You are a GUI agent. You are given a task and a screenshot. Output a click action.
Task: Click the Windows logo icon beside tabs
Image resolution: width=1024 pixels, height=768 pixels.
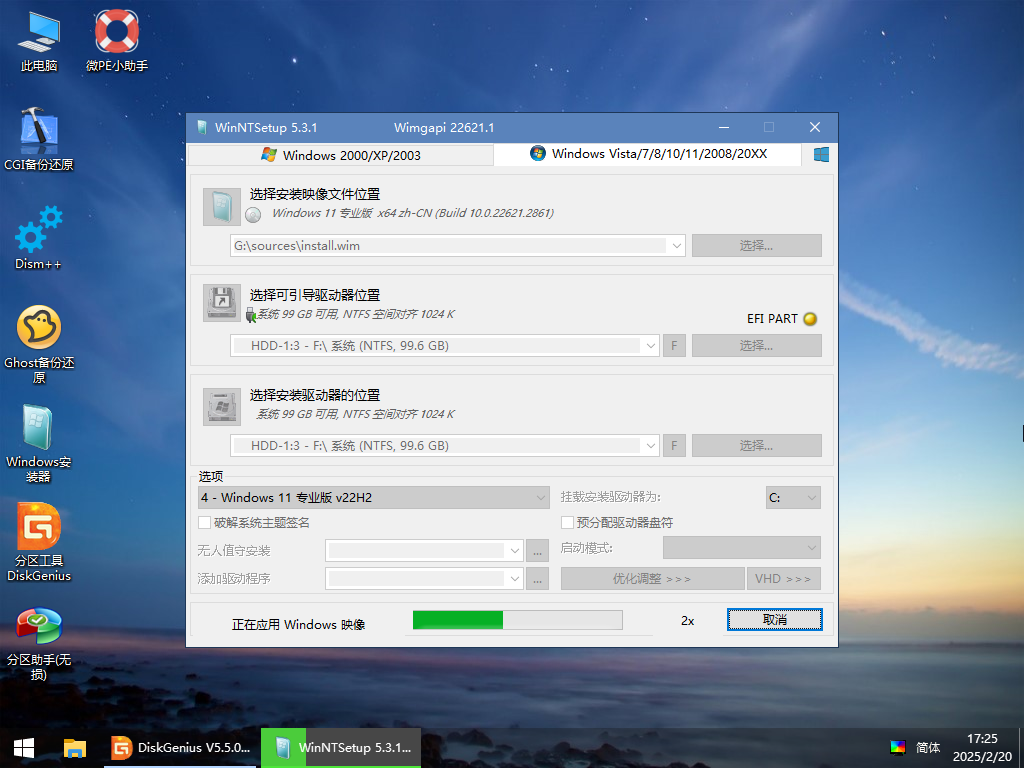821,154
